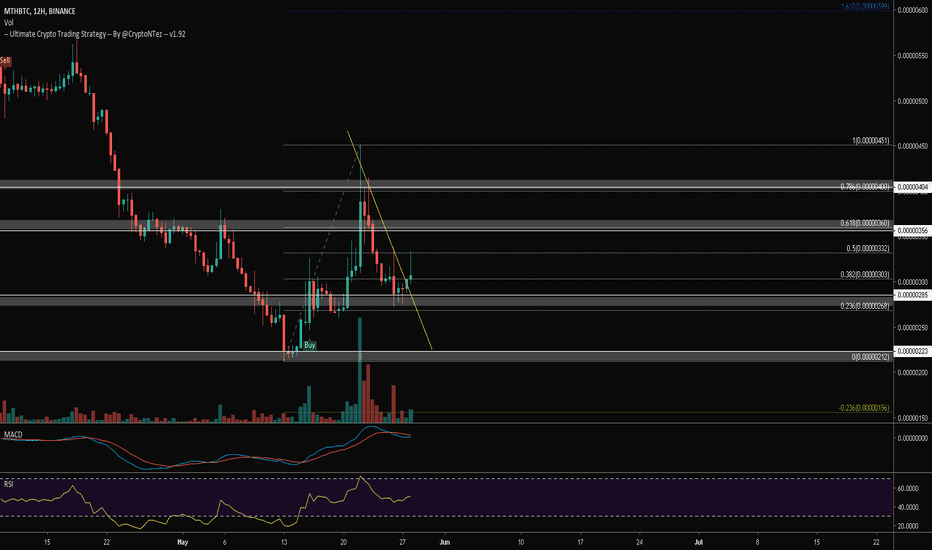Click the Jun label on time axis
This screenshot has width=932, height=550.
click(x=444, y=542)
